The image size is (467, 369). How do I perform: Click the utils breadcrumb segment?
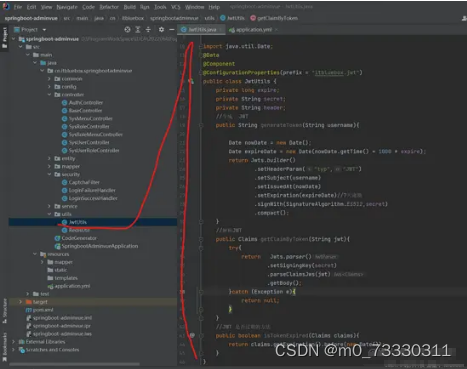(x=209, y=18)
